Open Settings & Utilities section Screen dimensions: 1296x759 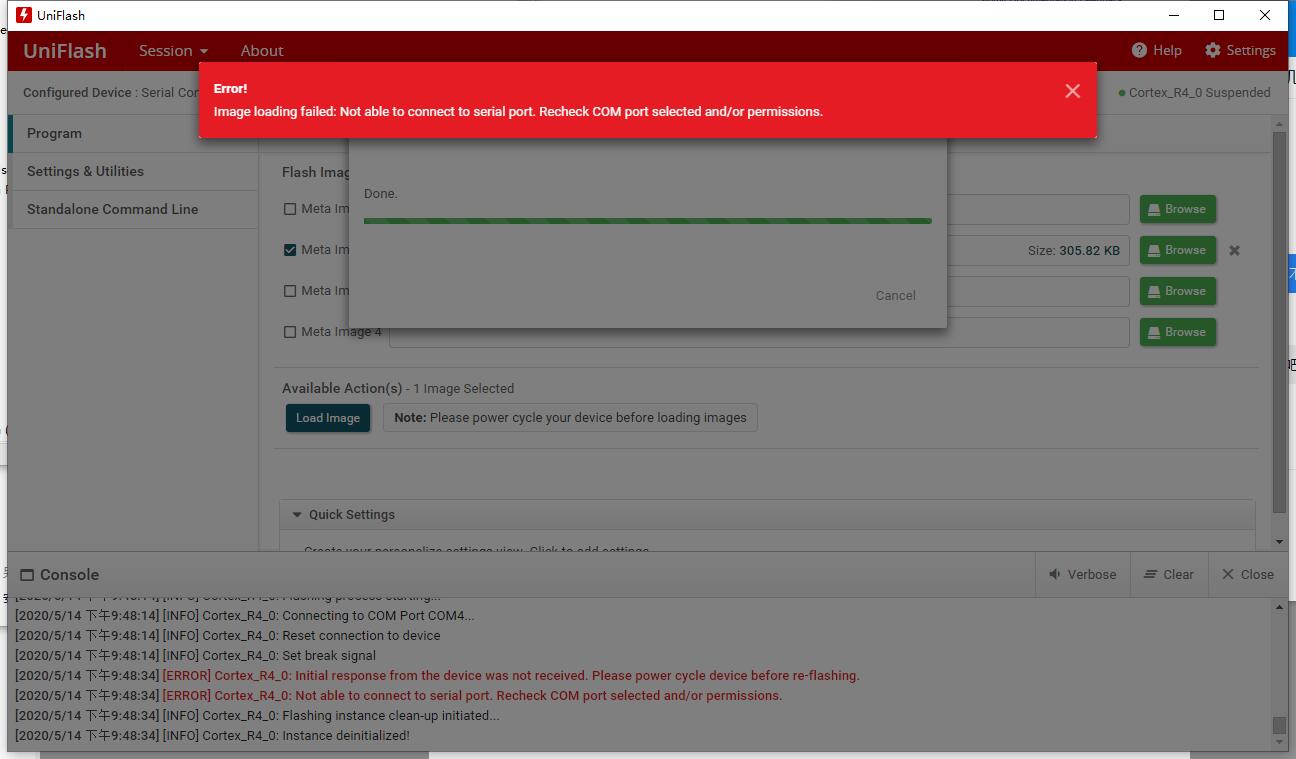[134, 171]
